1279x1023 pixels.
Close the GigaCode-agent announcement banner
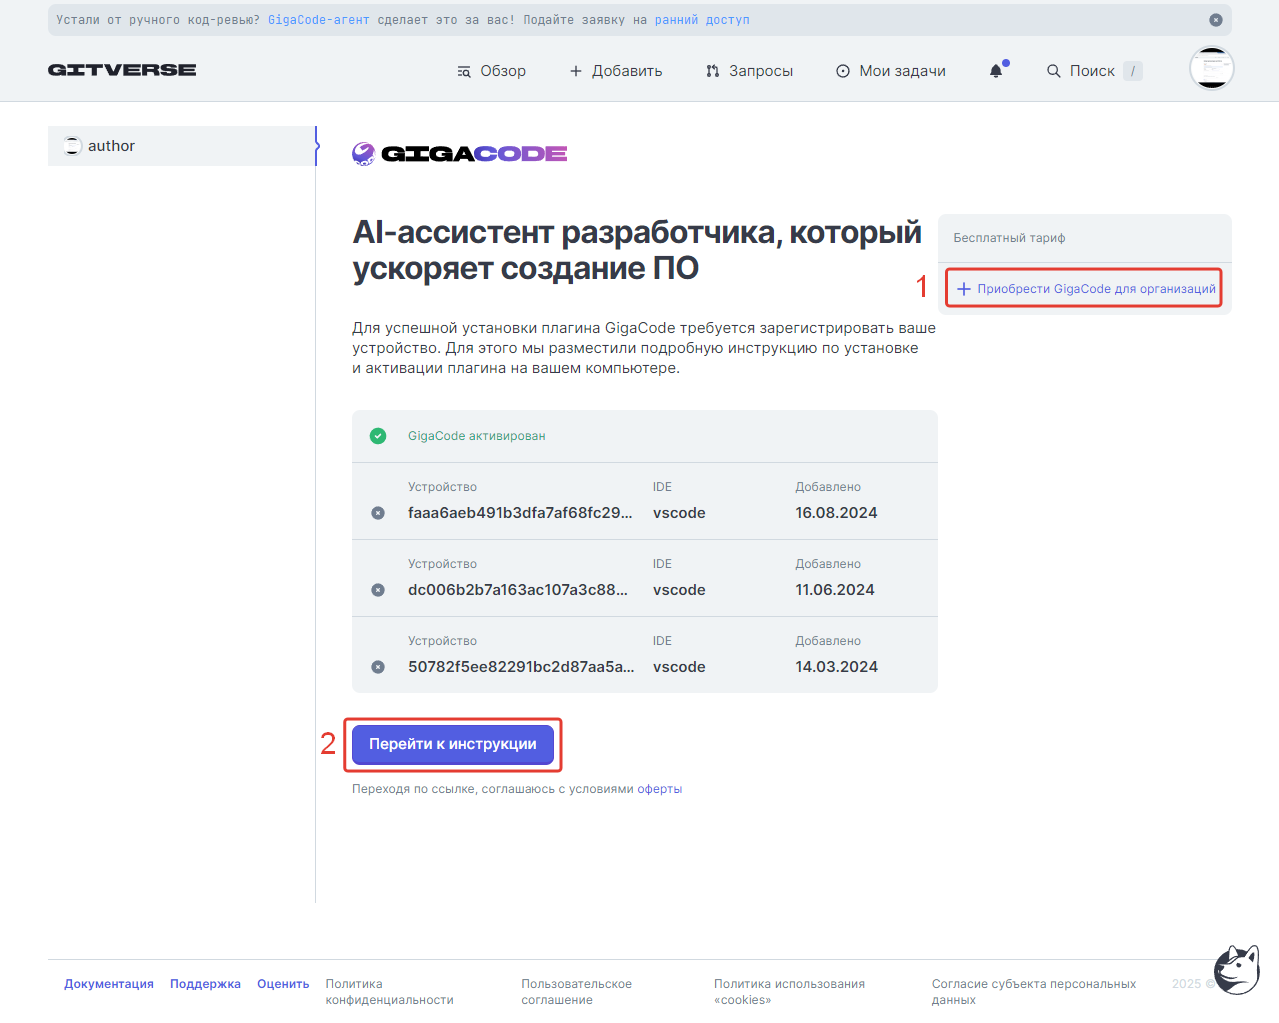[x=1216, y=20]
